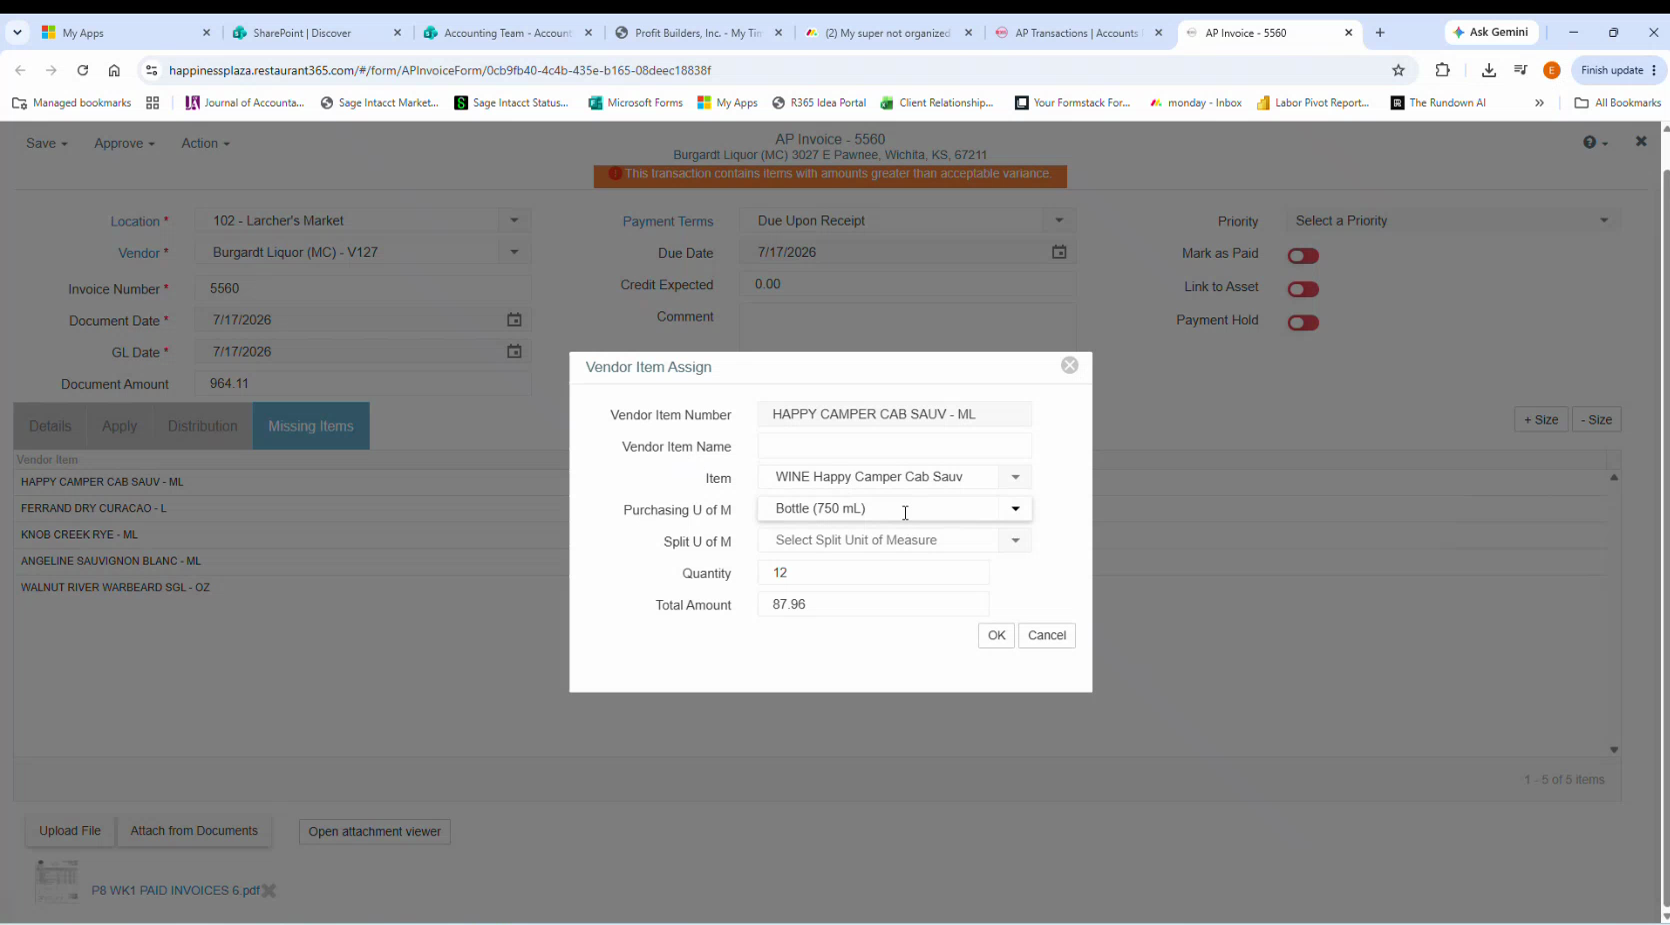Select the Missing Items tab
This screenshot has width=1670, height=925.
[x=311, y=426]
